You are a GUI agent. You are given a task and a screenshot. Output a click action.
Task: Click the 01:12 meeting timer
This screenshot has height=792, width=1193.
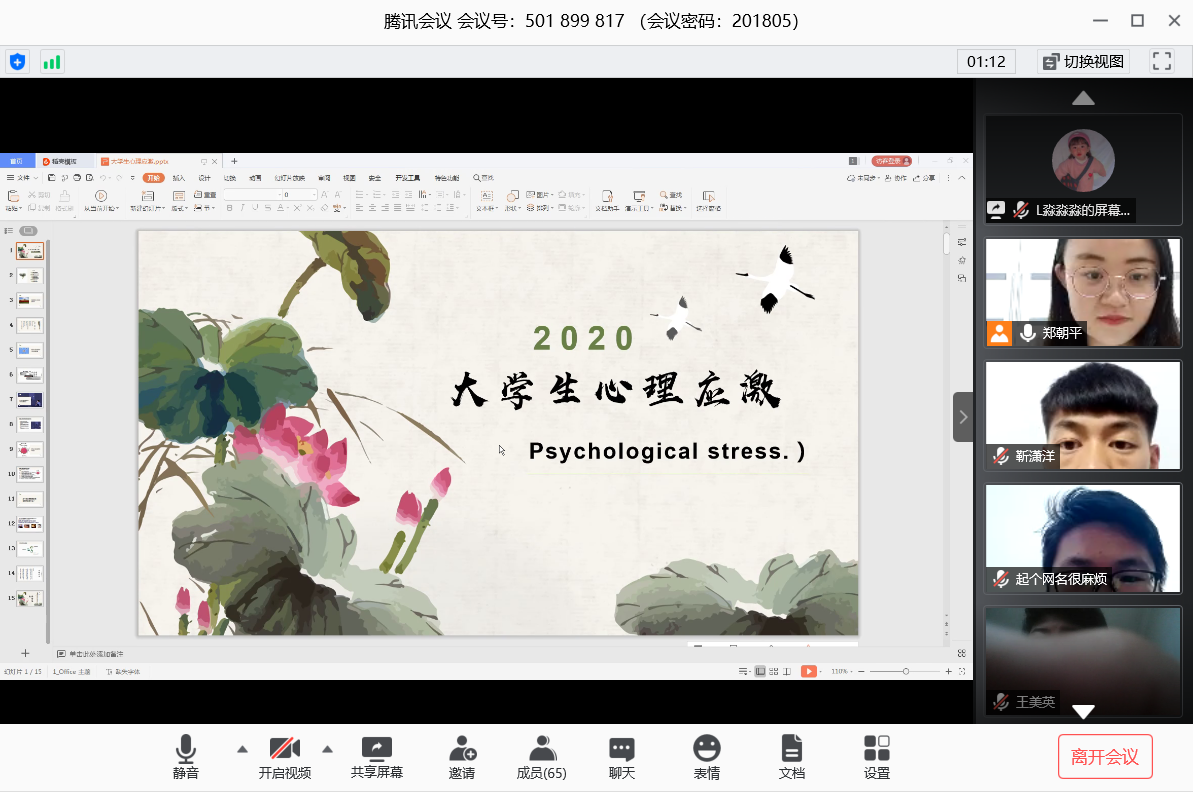click(x=986, y=62)
